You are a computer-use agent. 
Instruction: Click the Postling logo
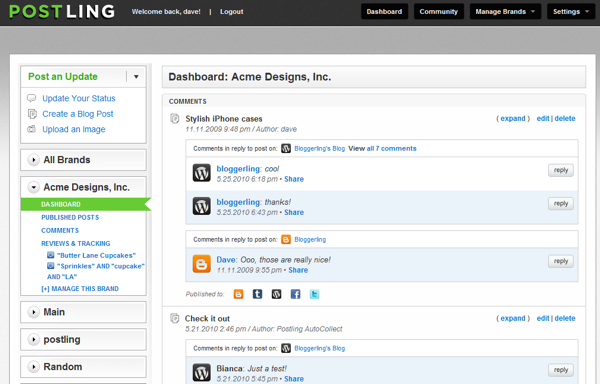click(x=62, y=11)
